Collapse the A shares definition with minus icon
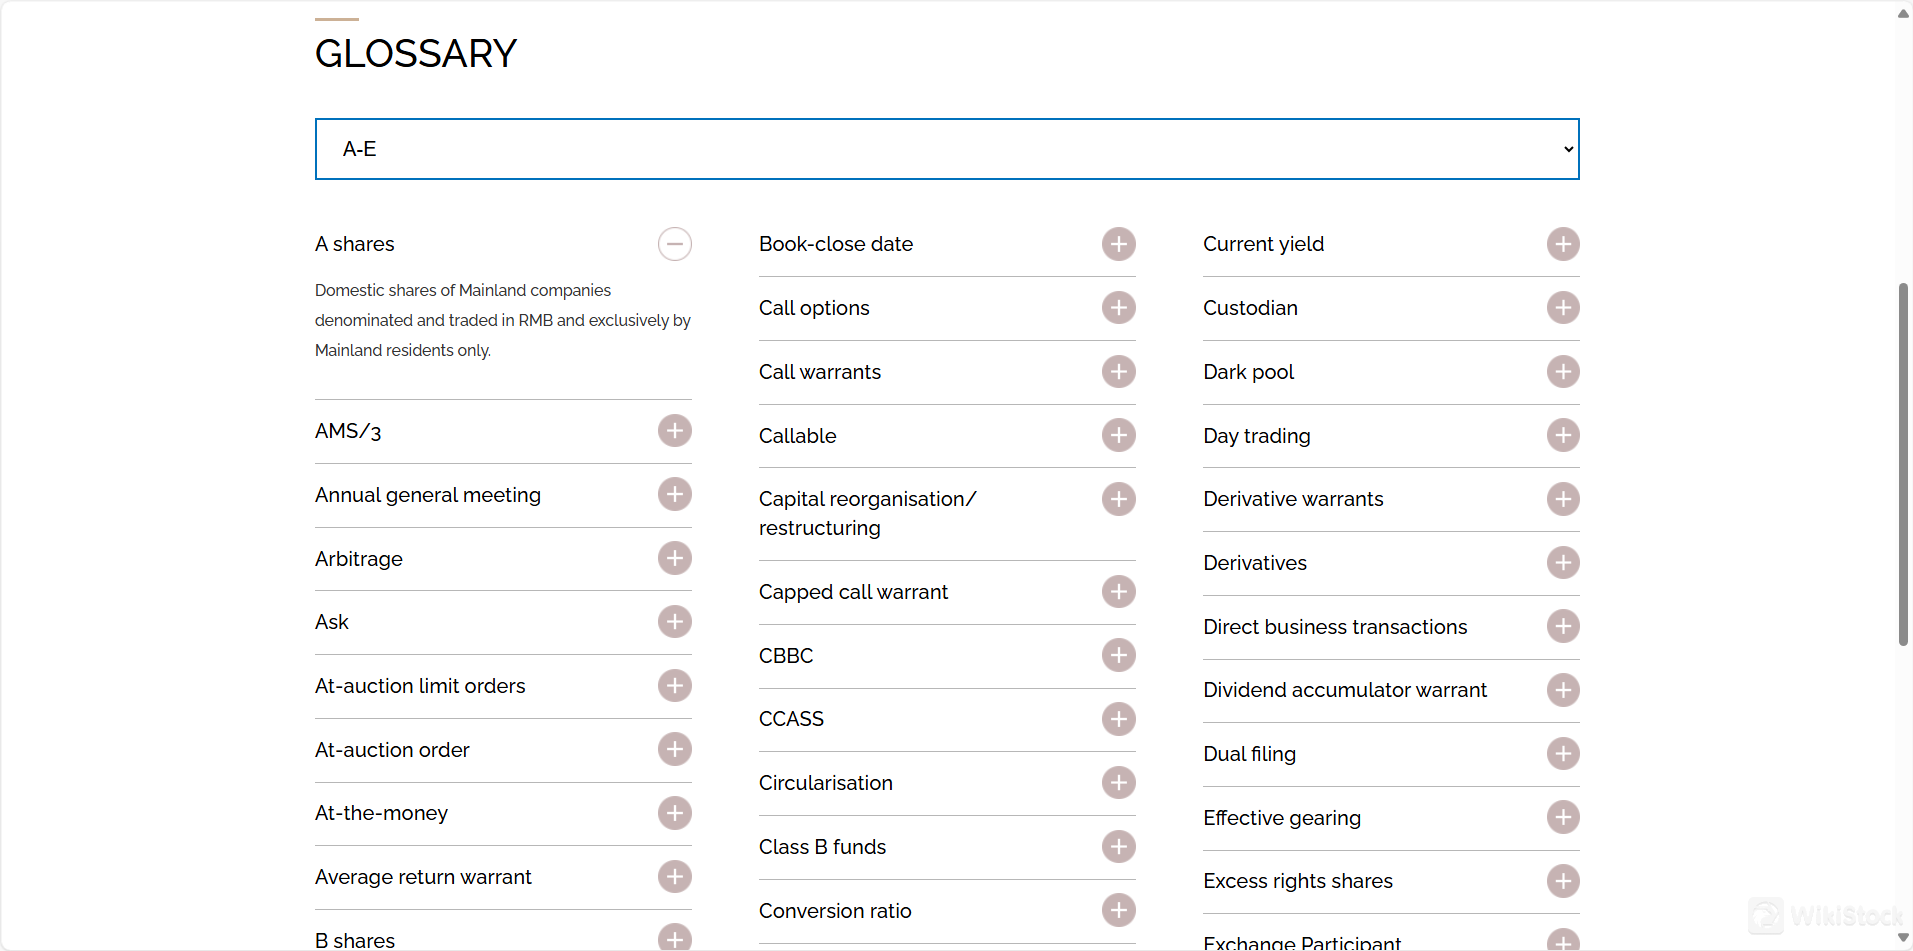 tap(674, 244)
